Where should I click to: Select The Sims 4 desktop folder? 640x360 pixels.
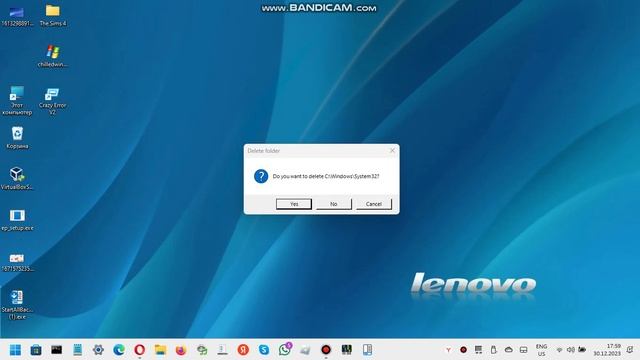(53, 15)
